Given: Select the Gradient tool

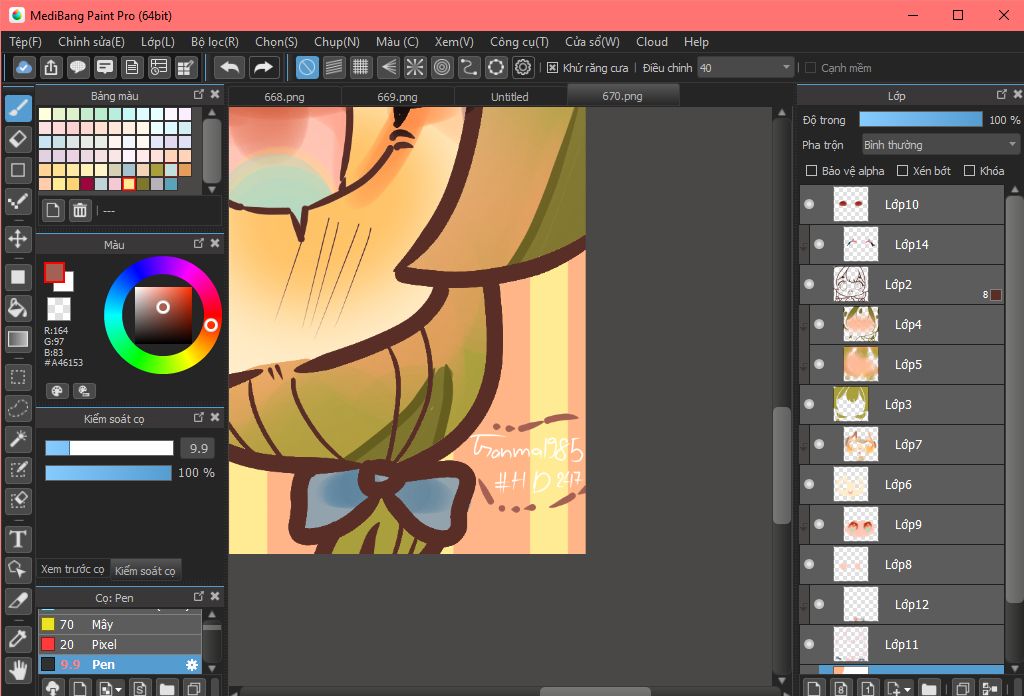Looking at the screenshot, I should (18, 339).
